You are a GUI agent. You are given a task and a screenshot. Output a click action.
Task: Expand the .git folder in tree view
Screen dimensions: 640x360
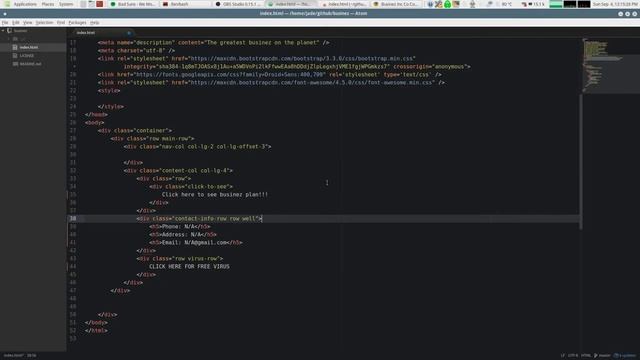[x=9, y=39]
